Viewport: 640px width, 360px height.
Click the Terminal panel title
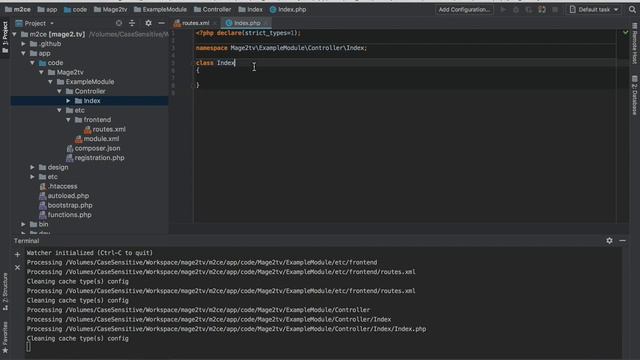(x=27, y=241)
